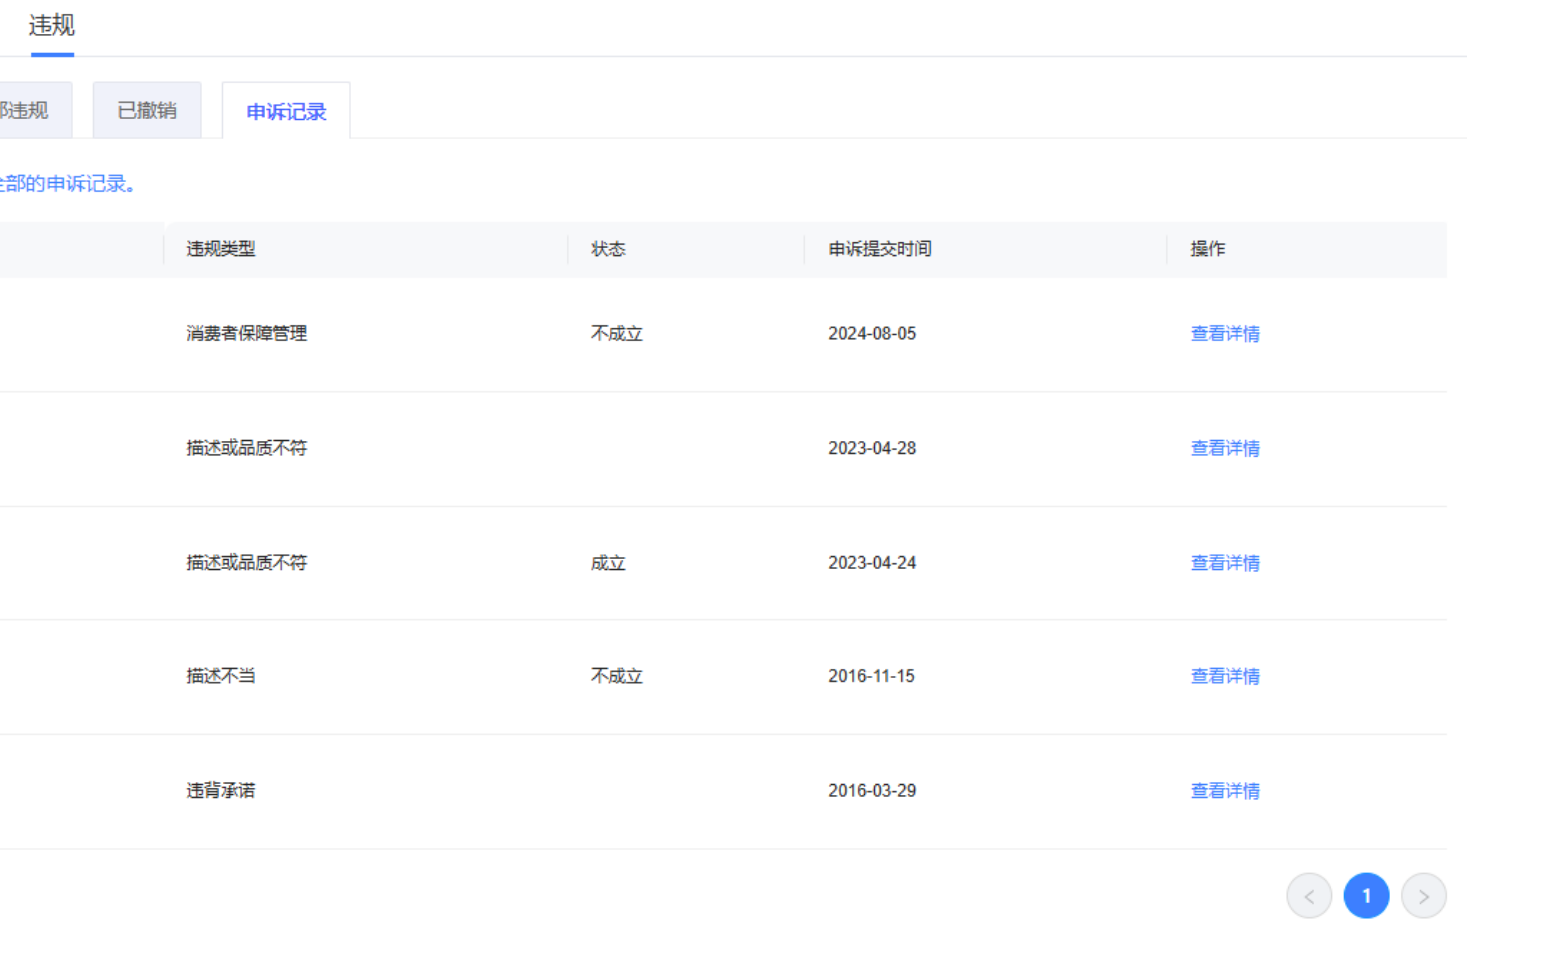
Task: Click the 成立 status cell
Action: [x=608, y=563]
